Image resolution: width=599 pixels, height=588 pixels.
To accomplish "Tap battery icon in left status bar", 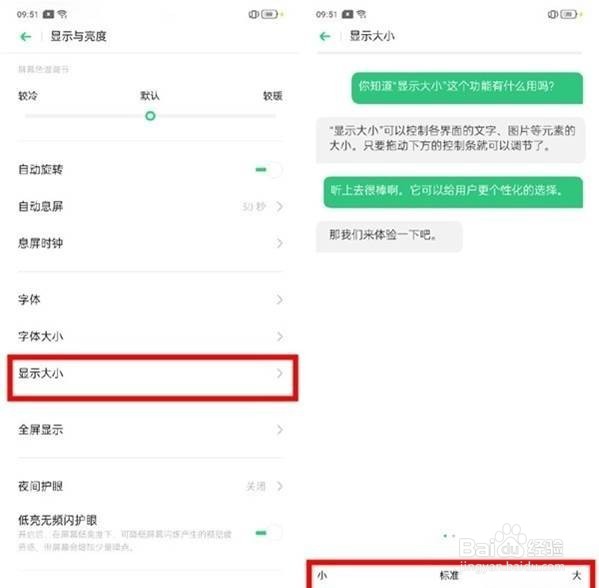I will pyautogui.click(x=269, y=14).
